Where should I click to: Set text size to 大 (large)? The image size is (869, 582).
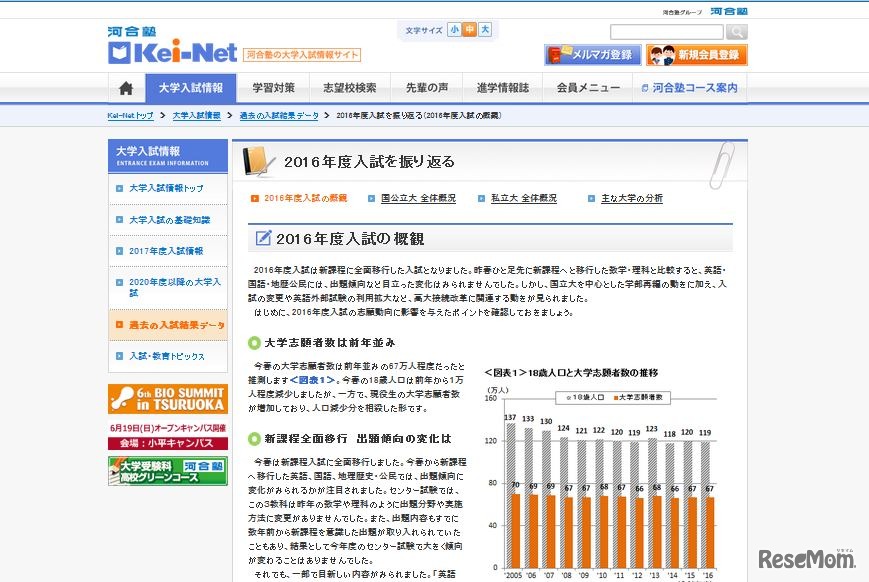485,30
